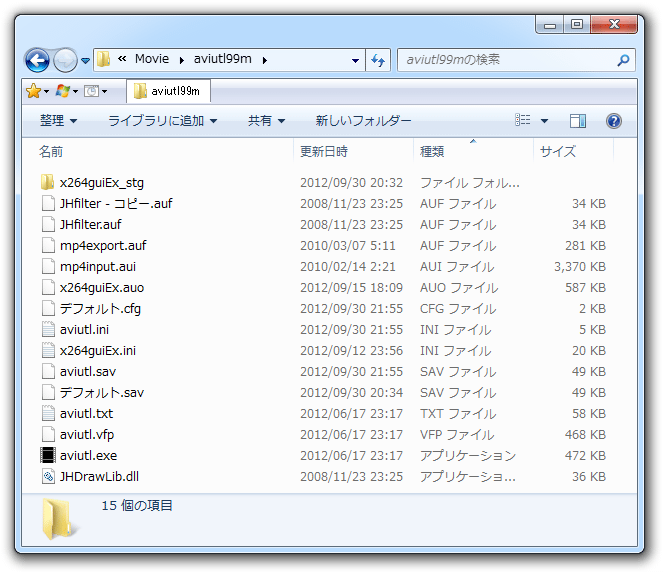Select the aviutl.exe application icon

pyautogui.click(x=48, y=455)
